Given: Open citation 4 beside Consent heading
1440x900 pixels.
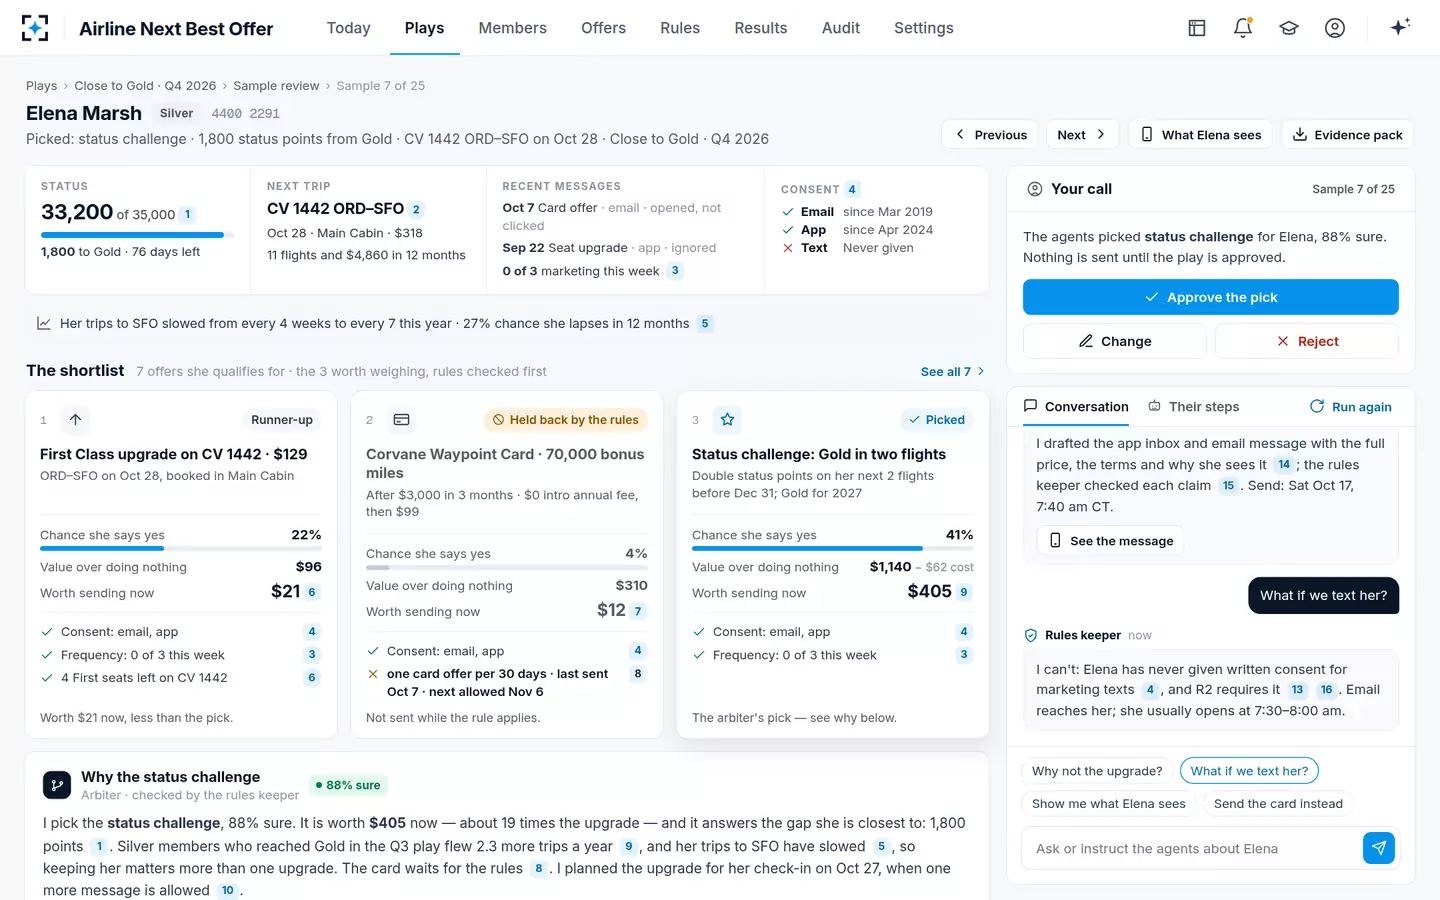Looking at the screenshot, I should click(852, 189).
